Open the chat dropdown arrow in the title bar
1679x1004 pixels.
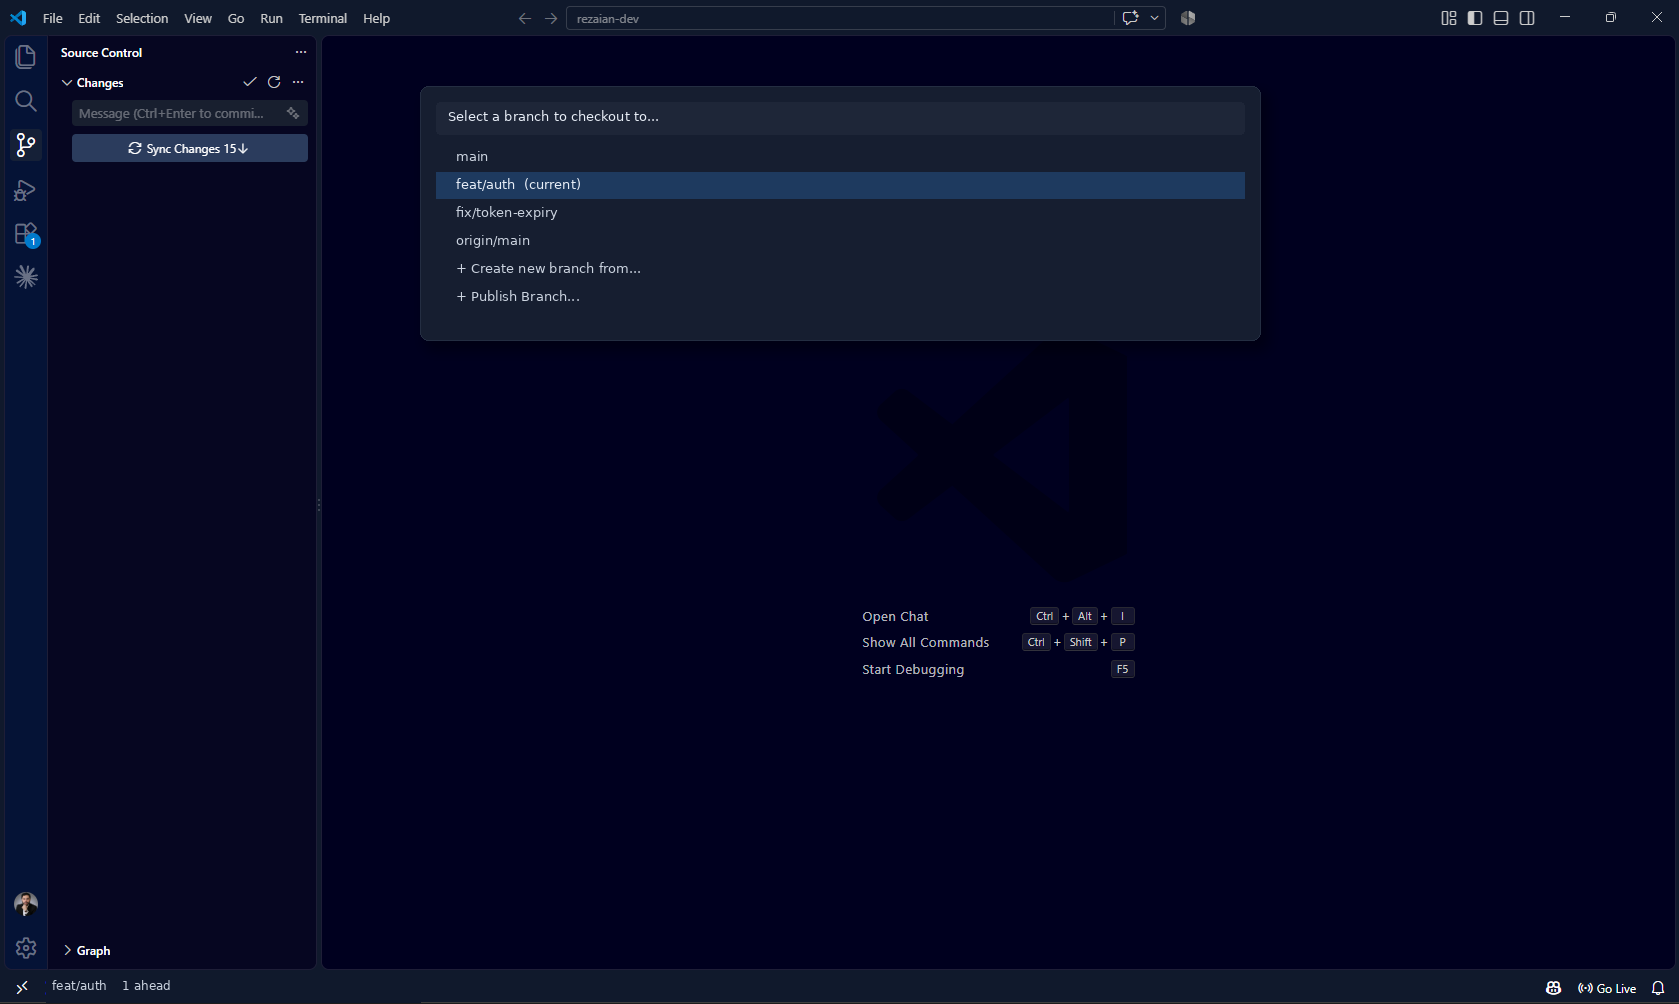(1155, 18)
